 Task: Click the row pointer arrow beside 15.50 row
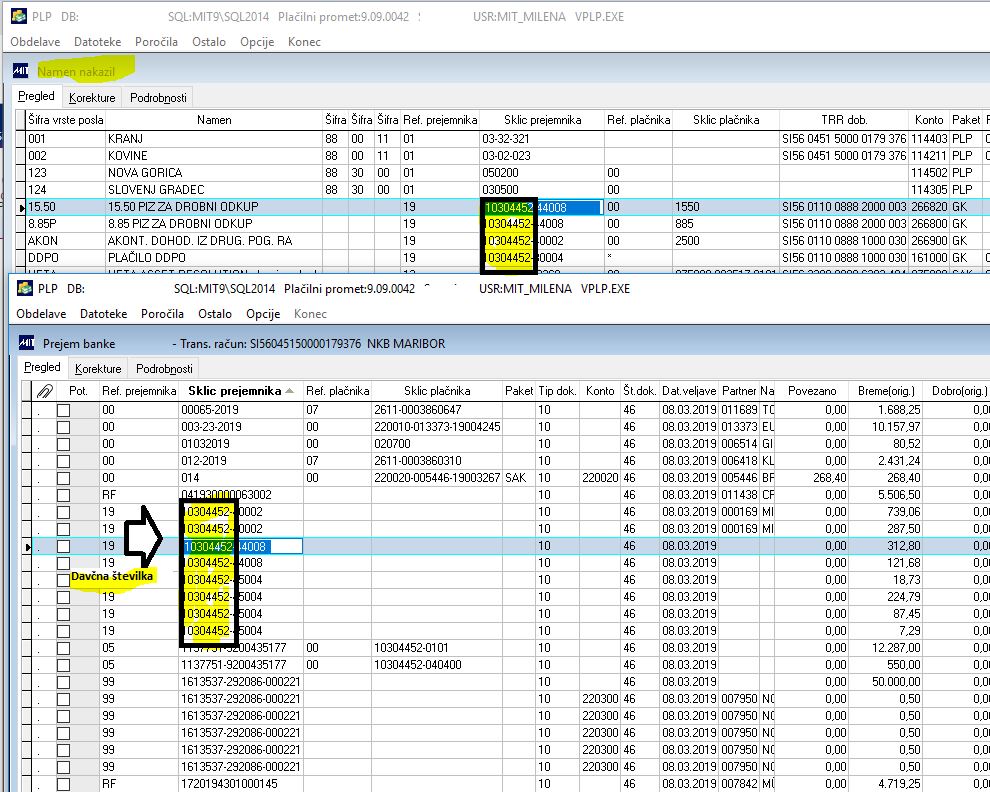(23, 207)
